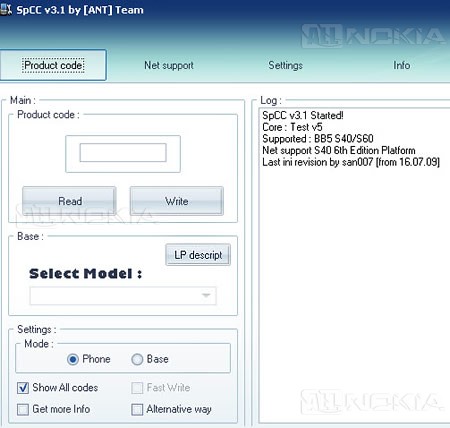Click inside the Select Model combo box
Screen dimensions: 450x428
pos(123,296)
